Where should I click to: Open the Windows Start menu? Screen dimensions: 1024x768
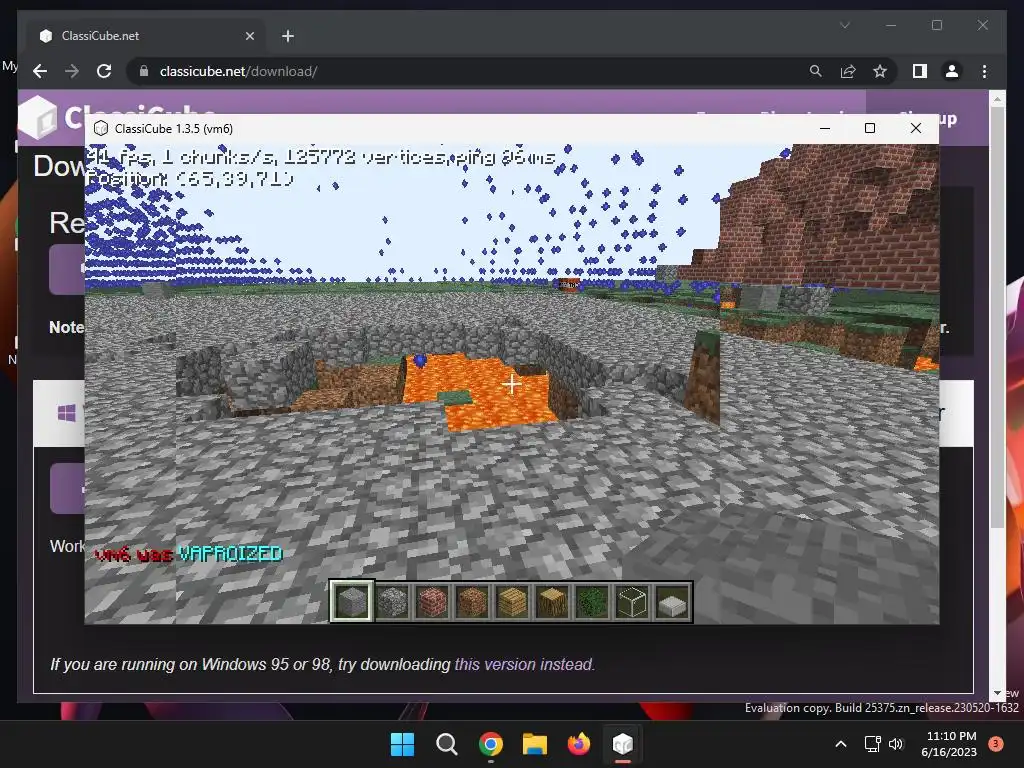402,744
